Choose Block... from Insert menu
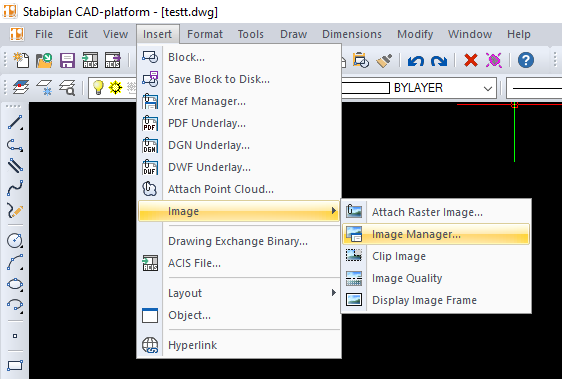Image resolution: width=562 pixels, height=379 pixels. tap(239, 57)
